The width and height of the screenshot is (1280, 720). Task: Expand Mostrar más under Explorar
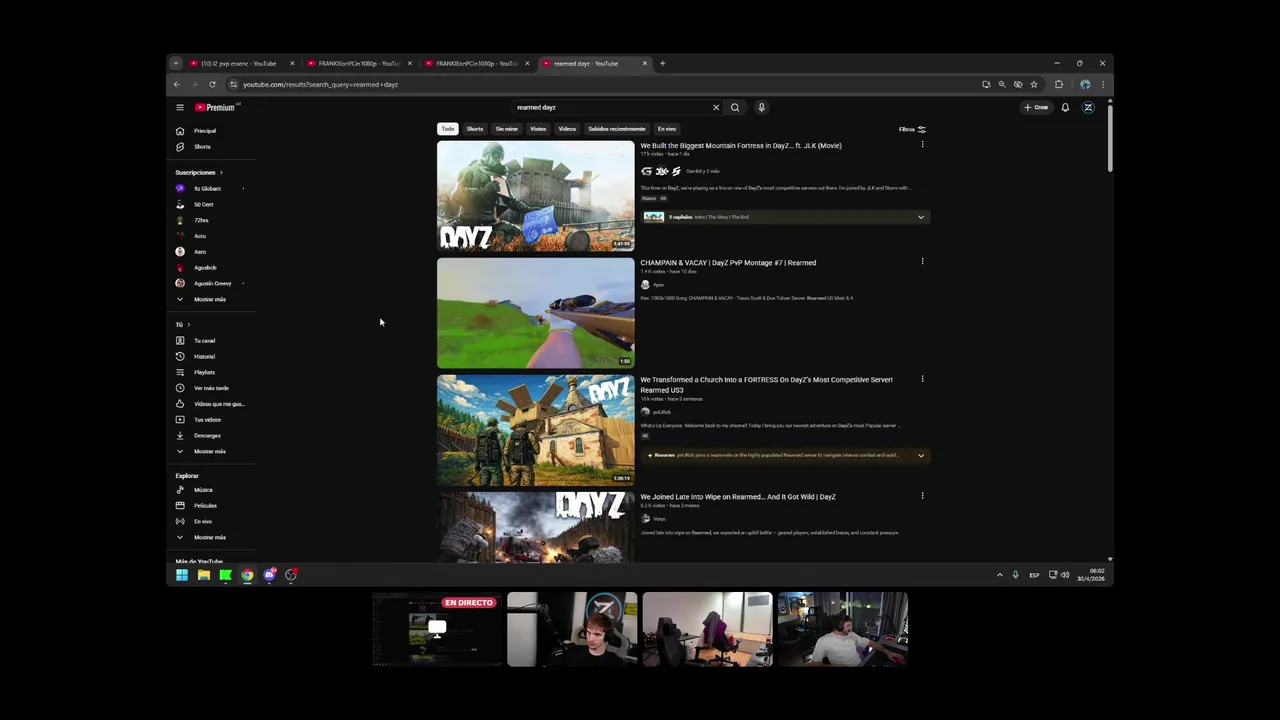pyautogui.click(x=210, y=537)
